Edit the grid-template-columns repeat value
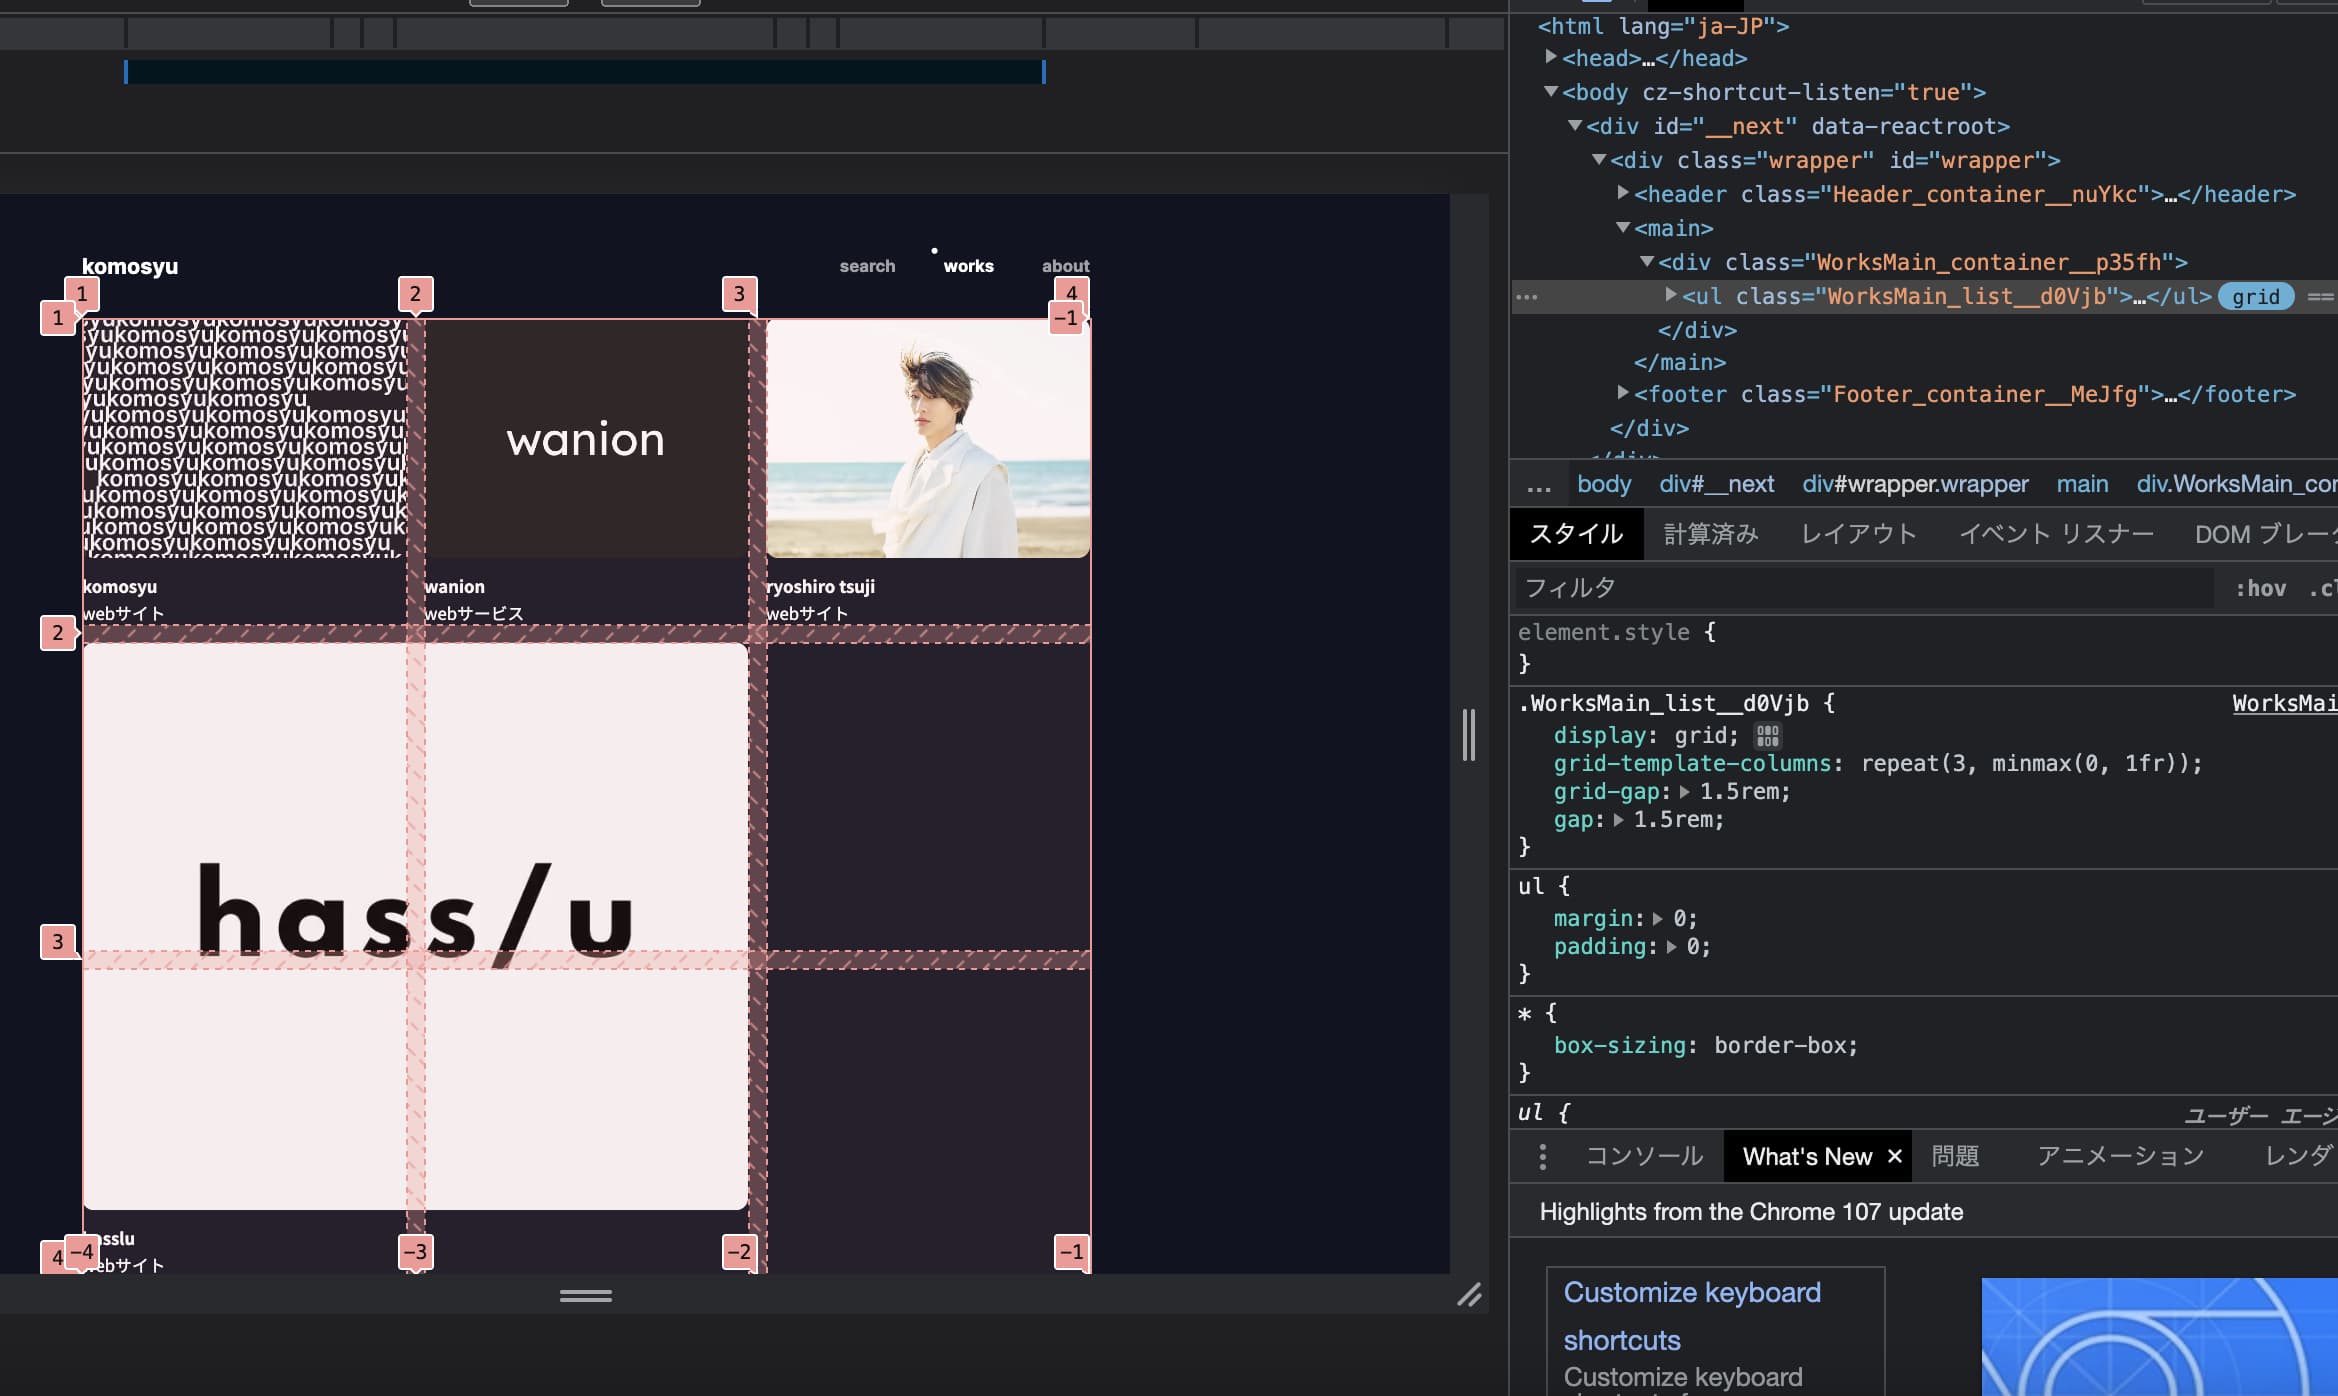This screenshot has height=1396, width=2338. (x=2025, y=764)
